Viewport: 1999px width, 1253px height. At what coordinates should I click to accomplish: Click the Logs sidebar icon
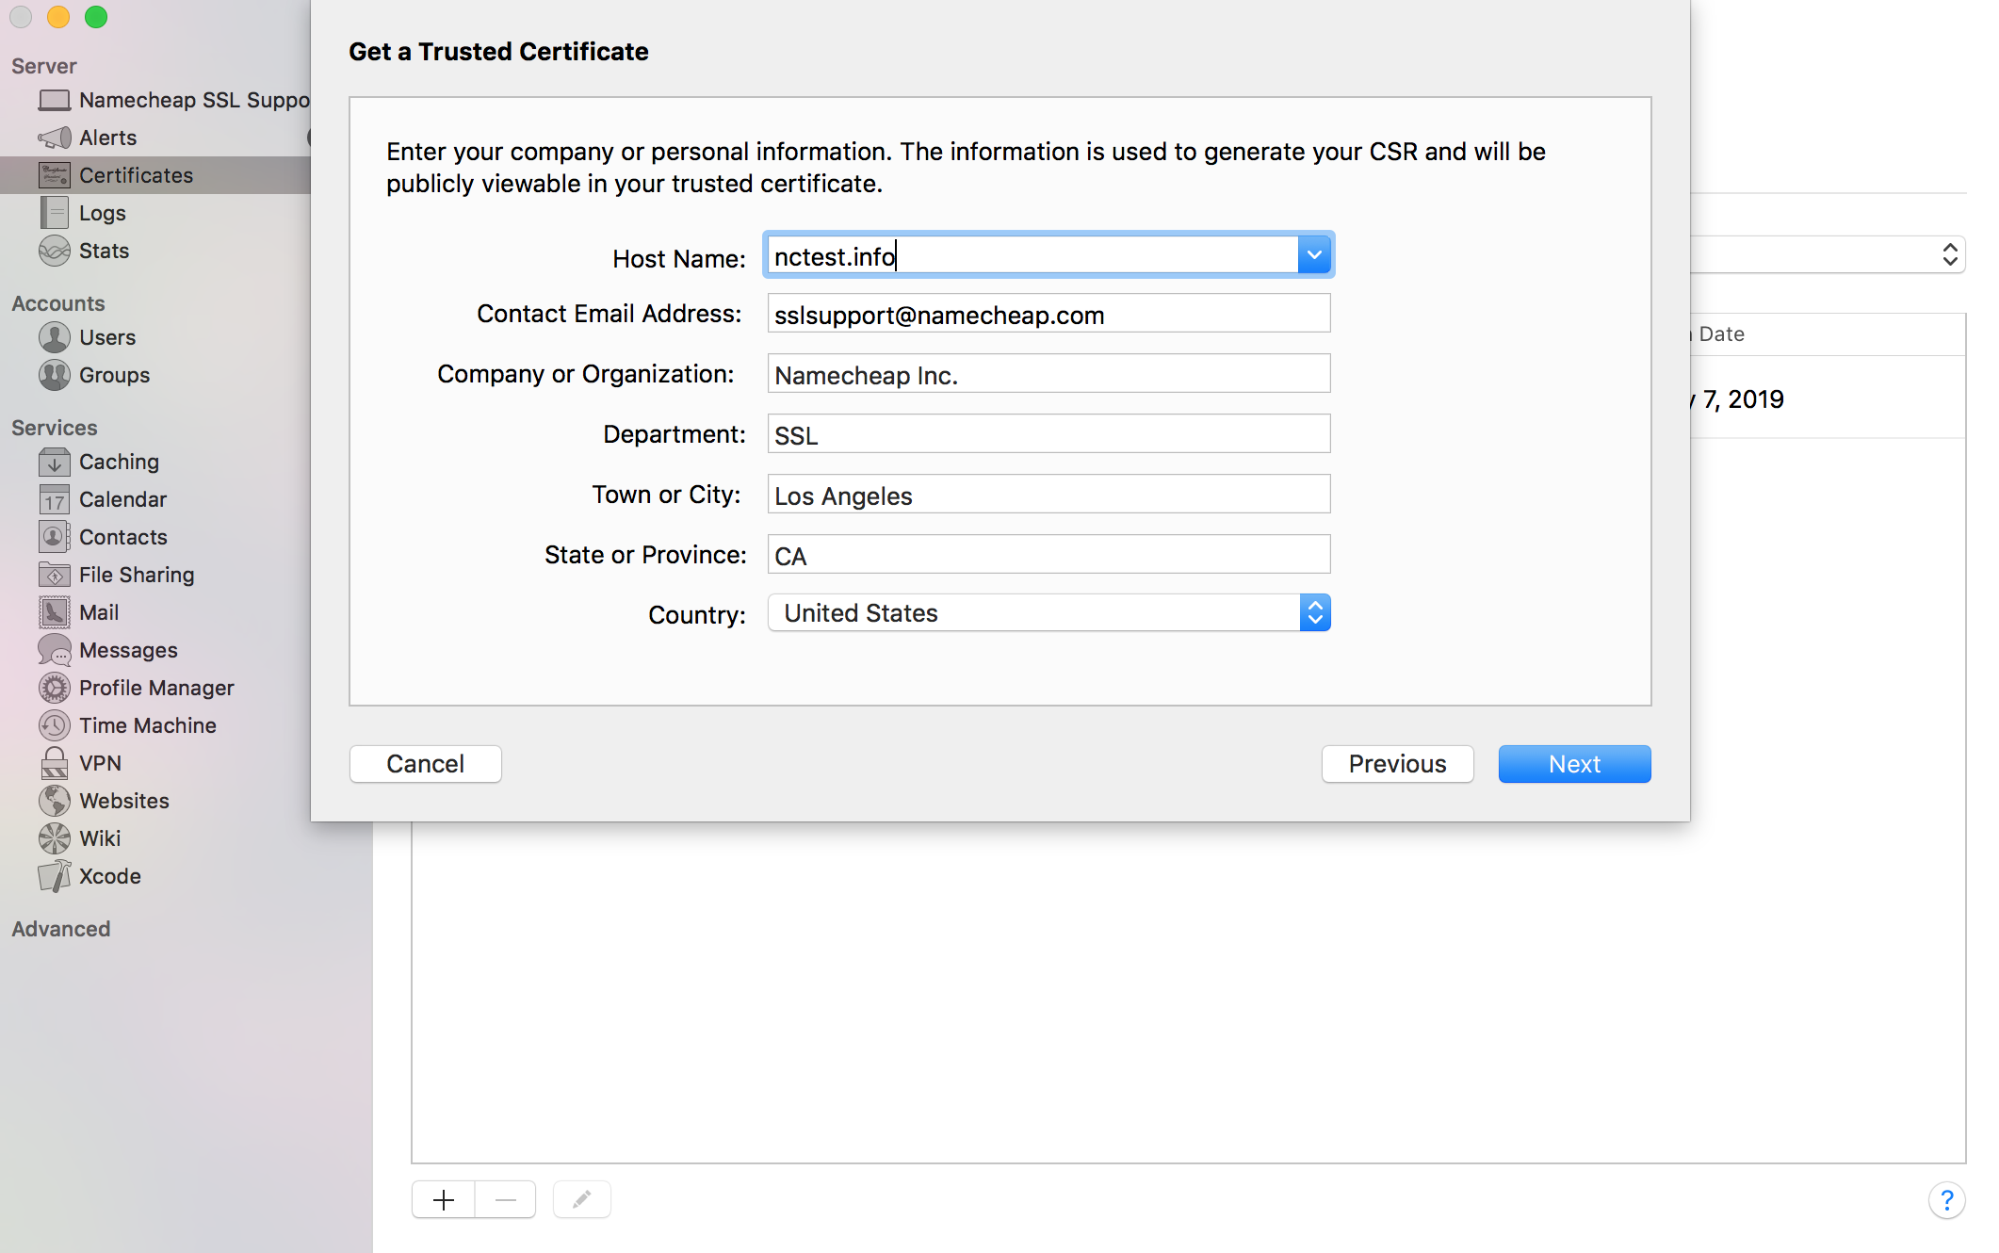[x=54, y=213]
